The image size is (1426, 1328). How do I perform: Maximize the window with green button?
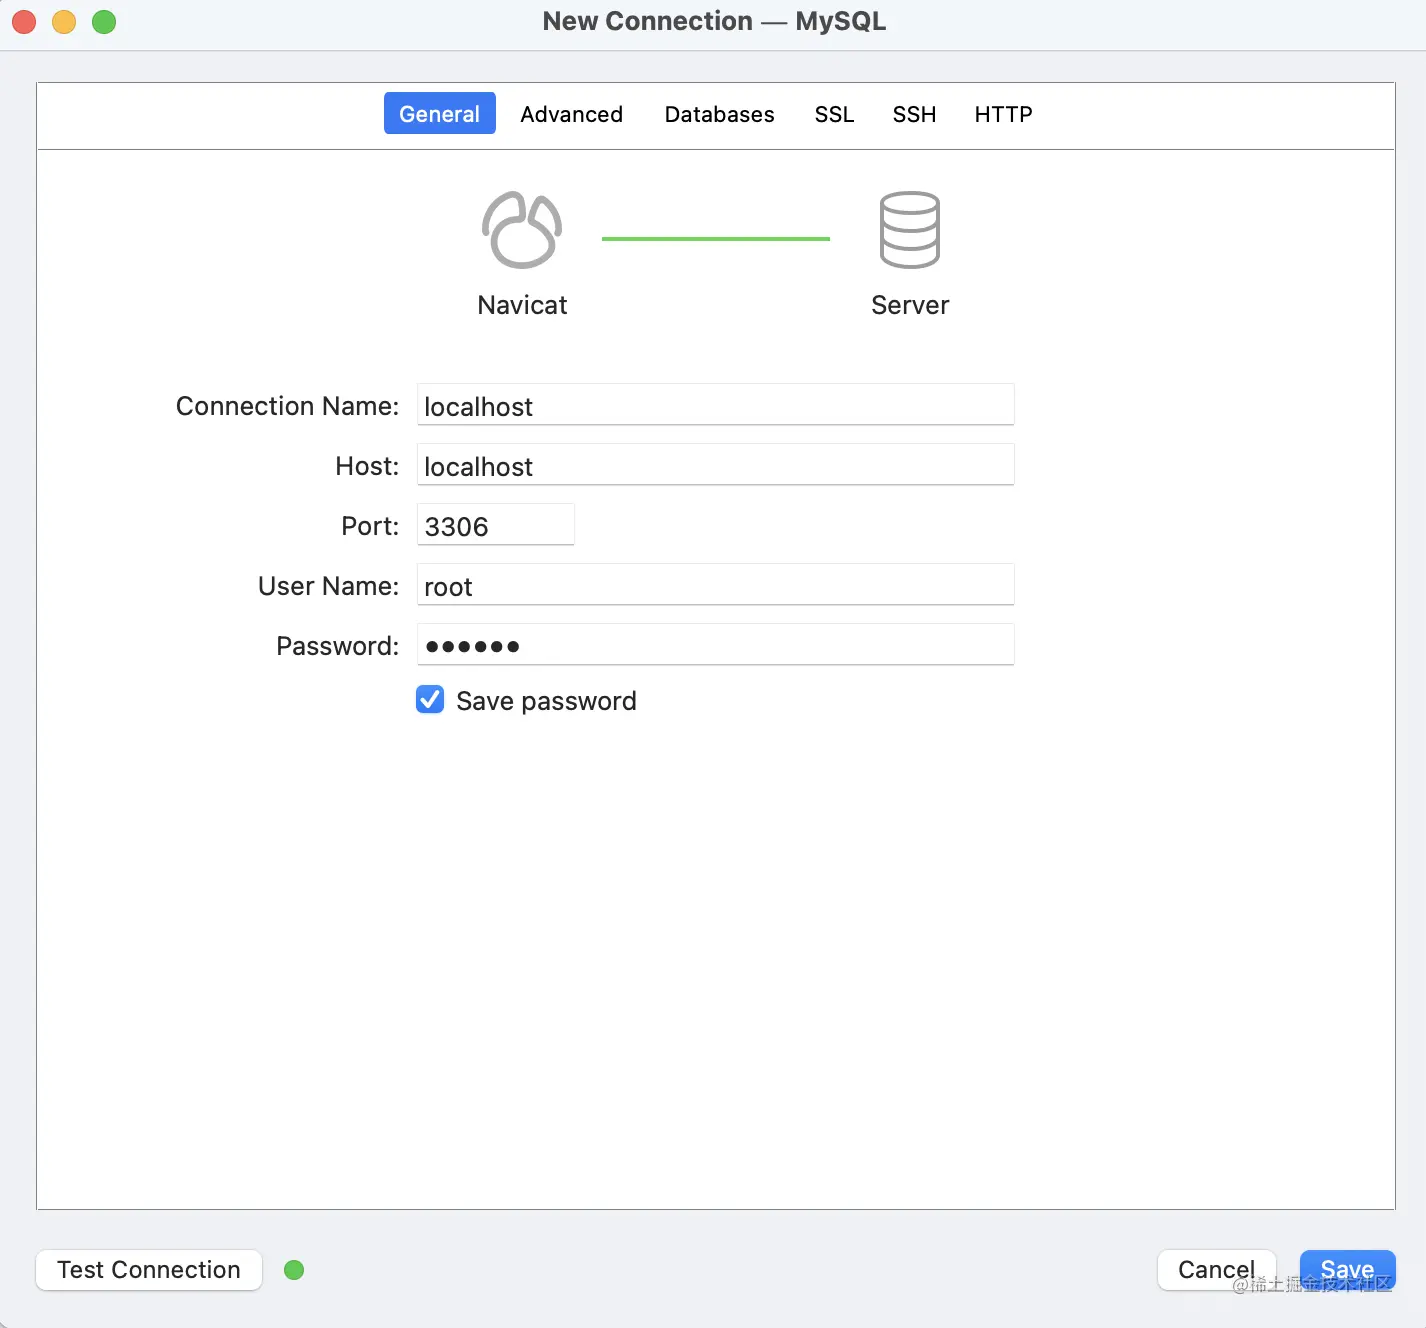(x=104, y=22)
